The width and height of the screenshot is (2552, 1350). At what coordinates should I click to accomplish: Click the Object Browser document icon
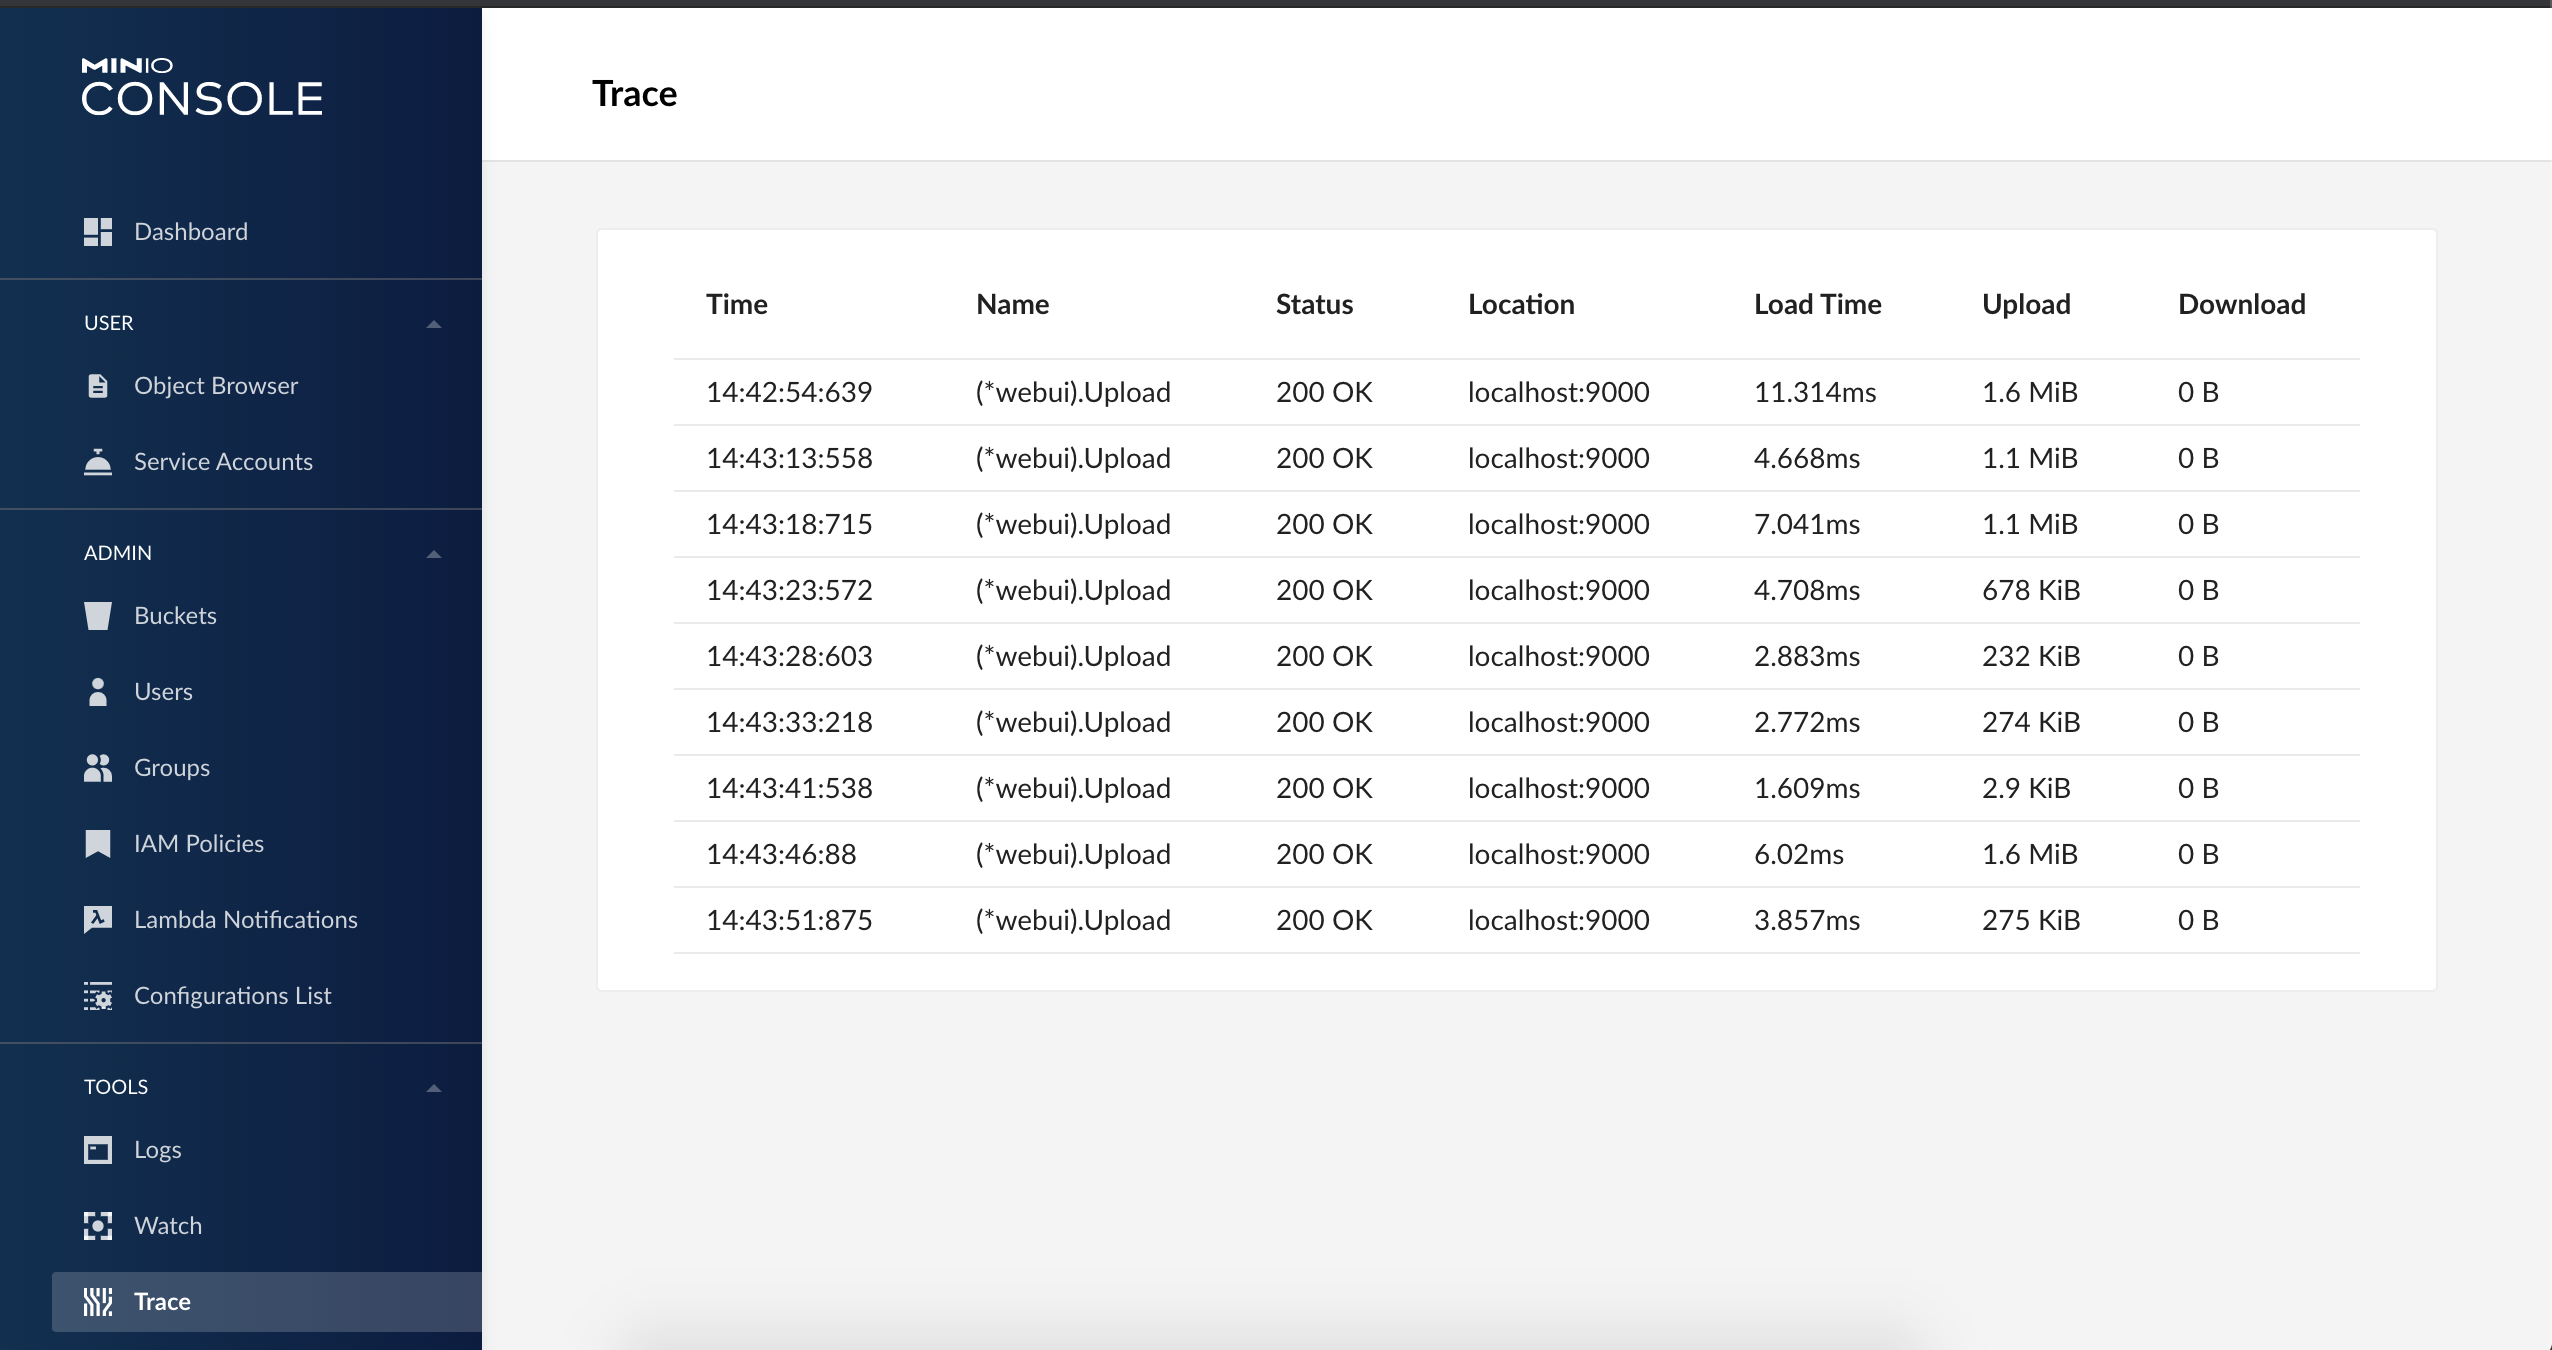pyautogui.click(x=98, y=386)
